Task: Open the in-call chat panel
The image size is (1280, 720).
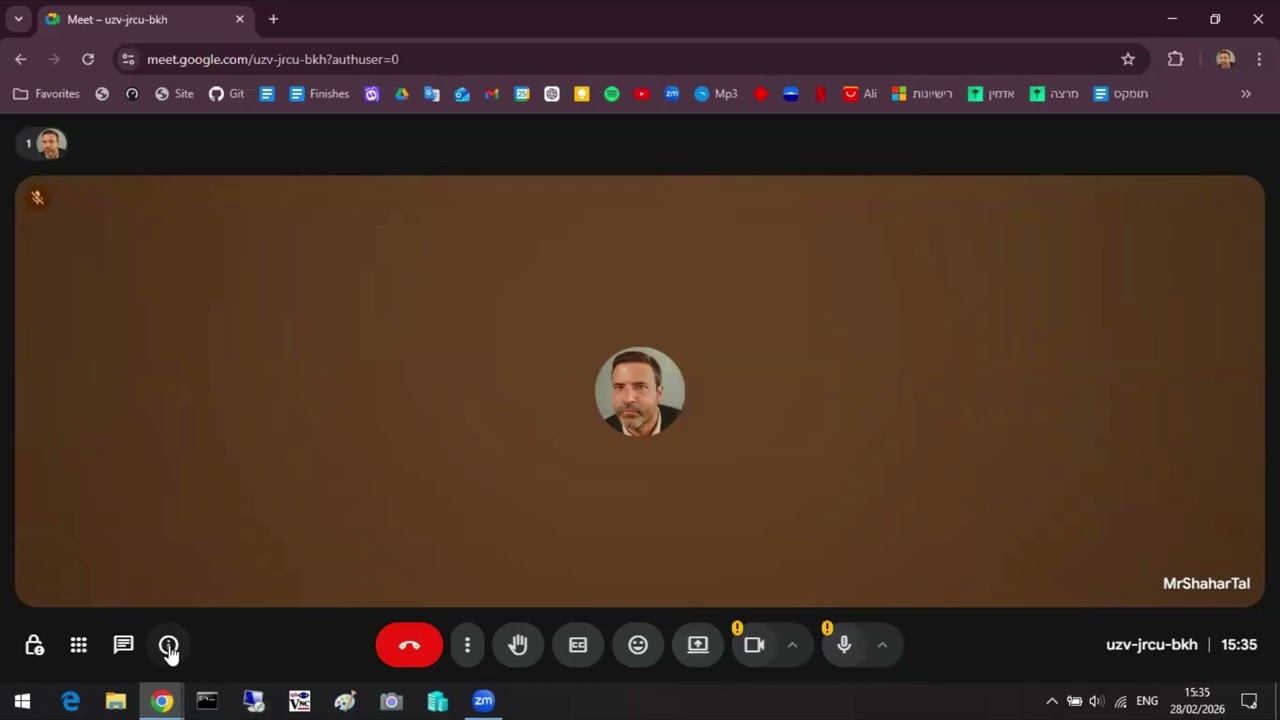Action: click(x=124, y=645)
